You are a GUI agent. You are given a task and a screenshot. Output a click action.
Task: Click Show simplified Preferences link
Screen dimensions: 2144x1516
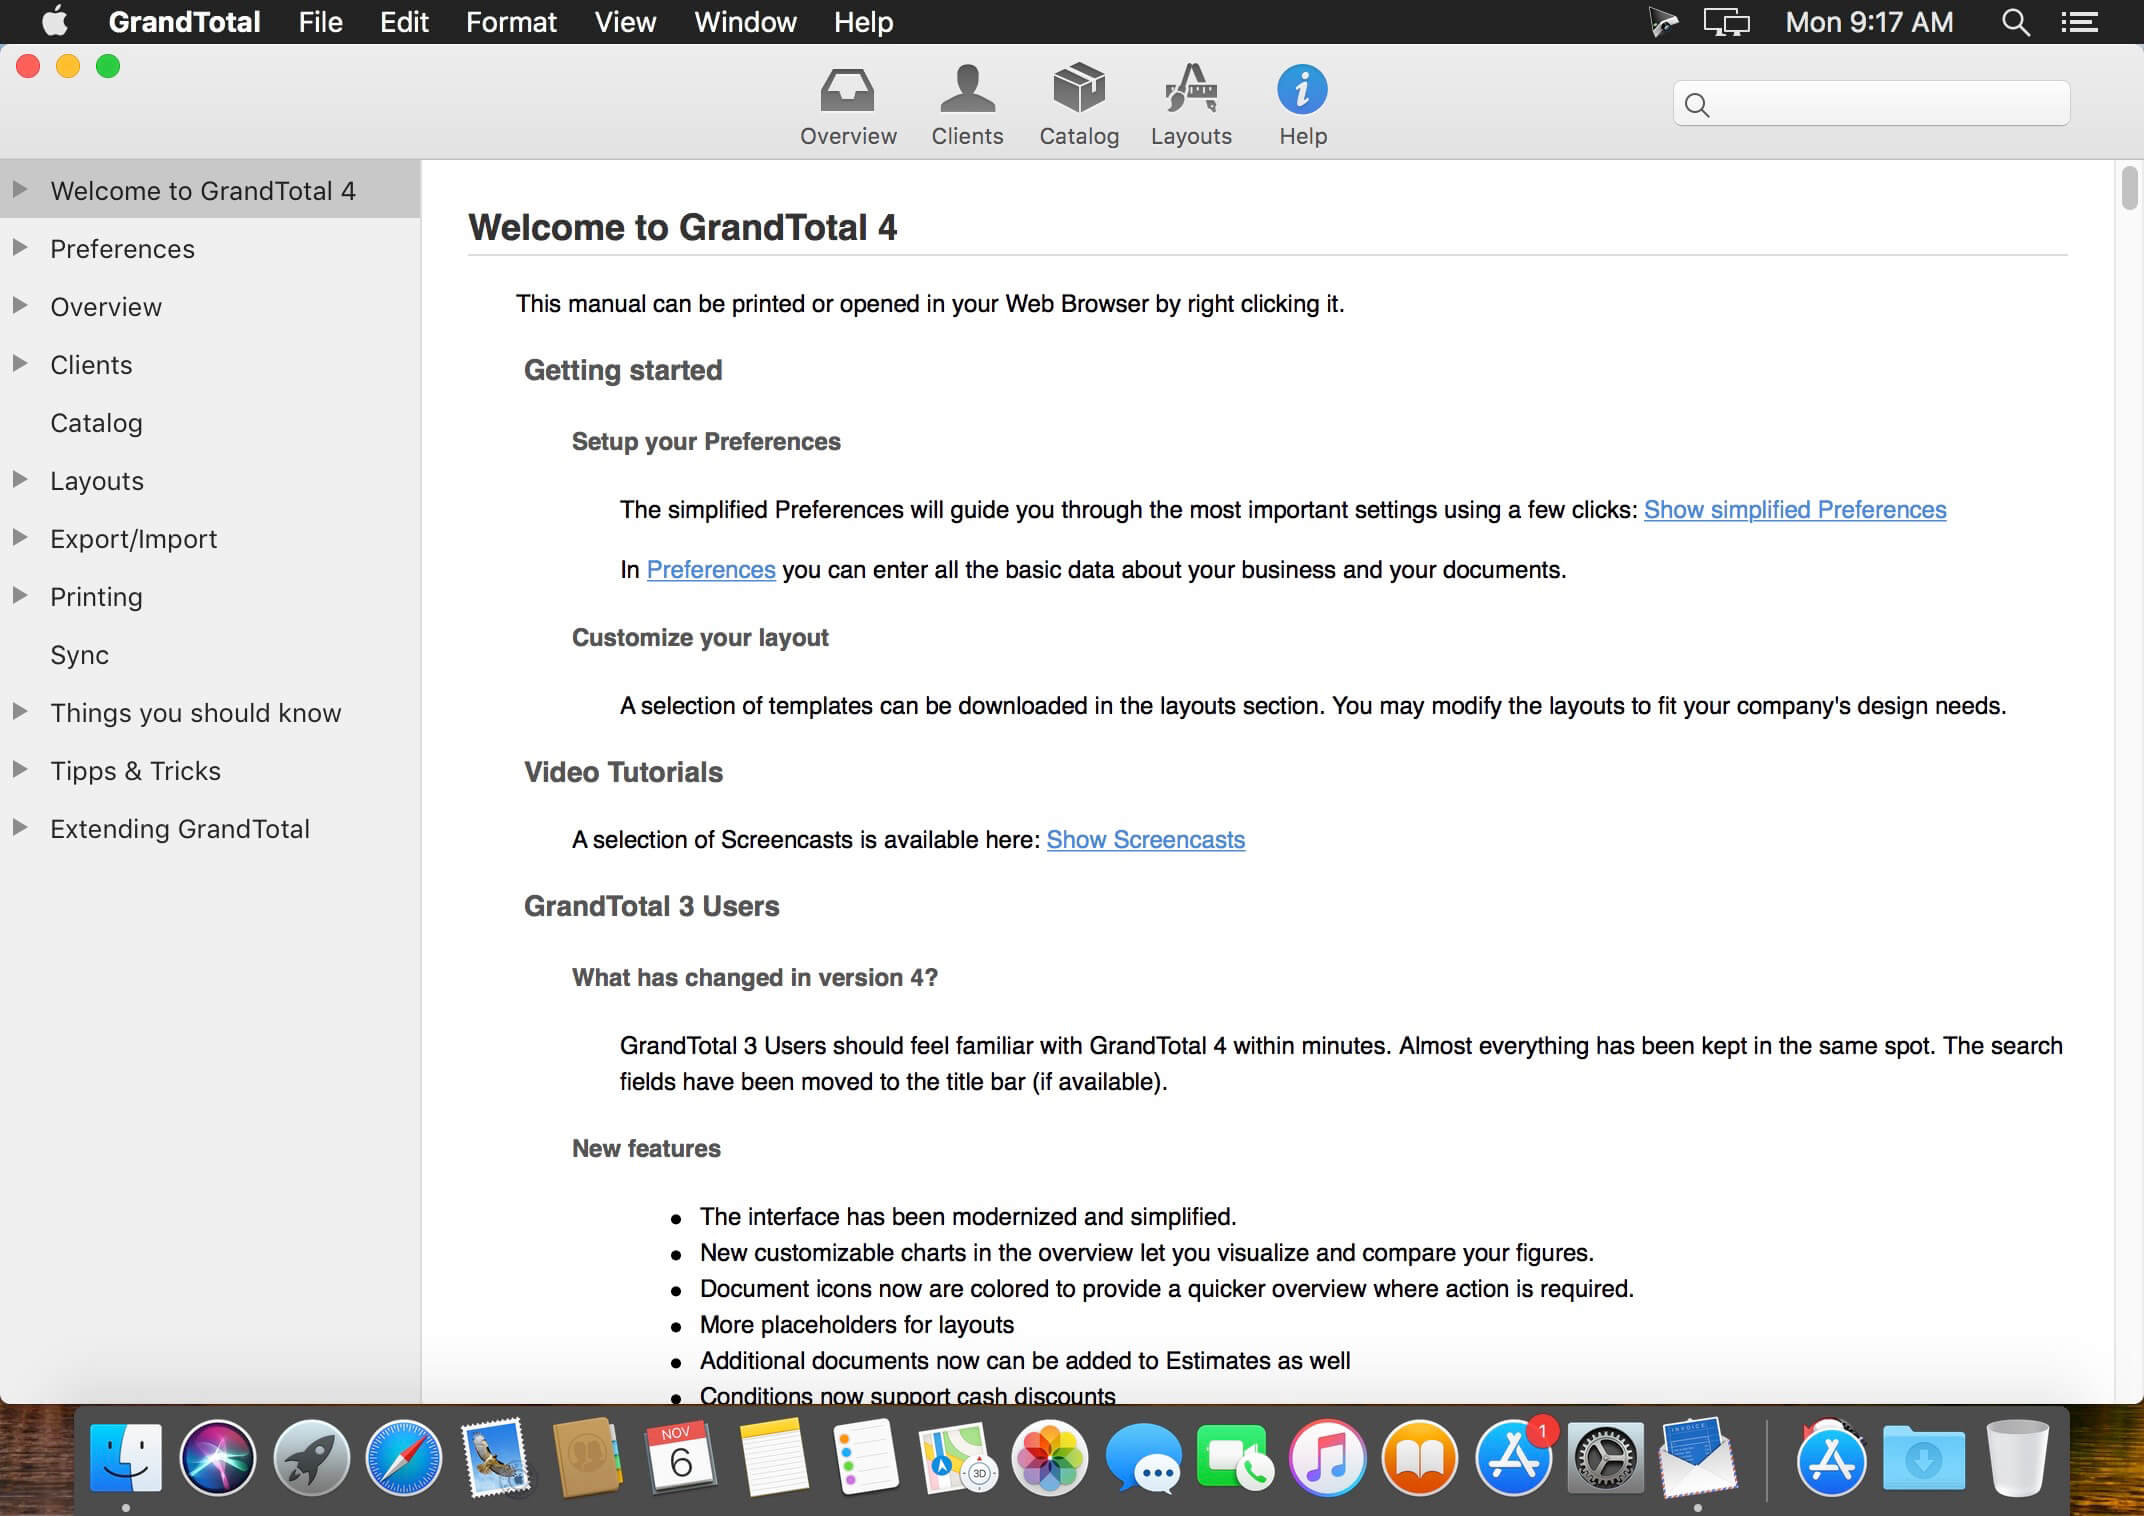(1793, 509)
